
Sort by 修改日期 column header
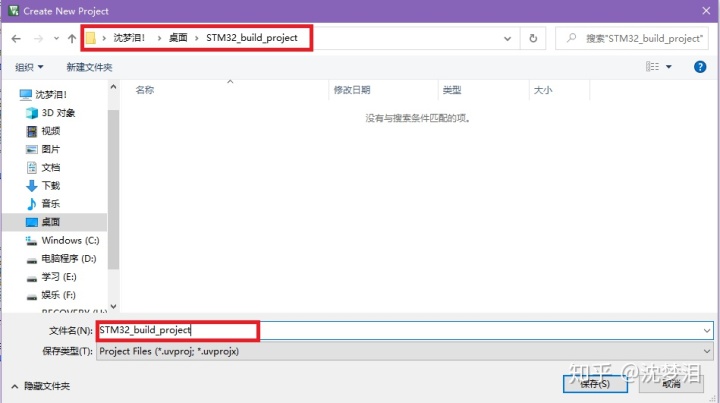352,90
